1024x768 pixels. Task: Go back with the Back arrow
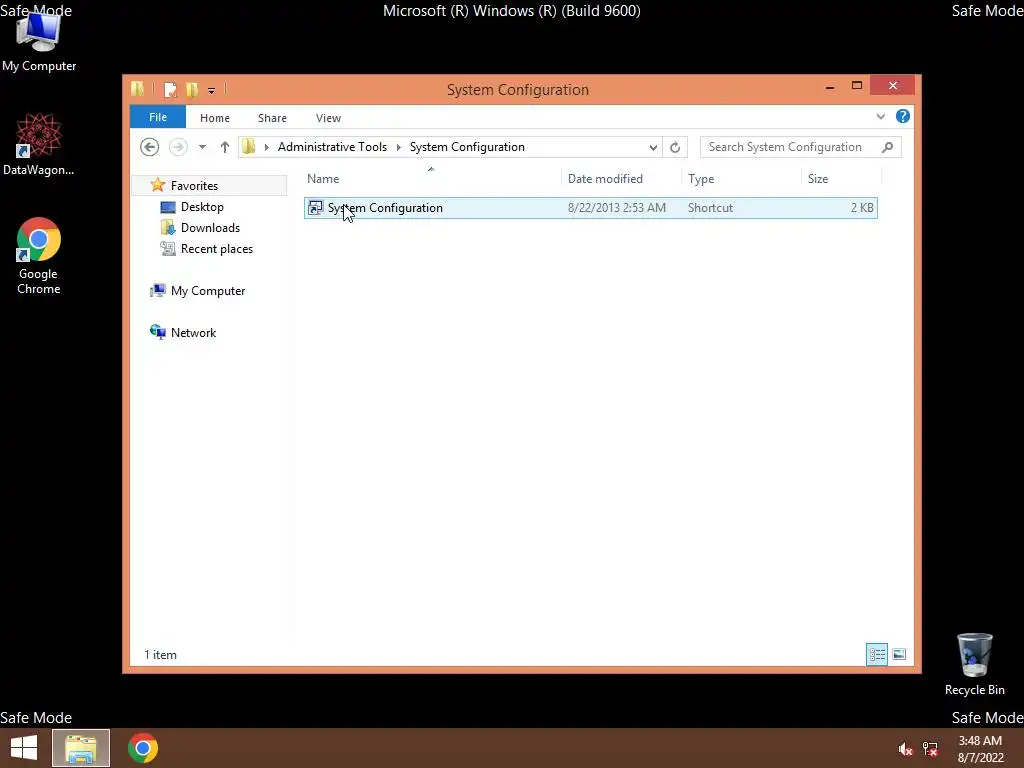(150, 147)
